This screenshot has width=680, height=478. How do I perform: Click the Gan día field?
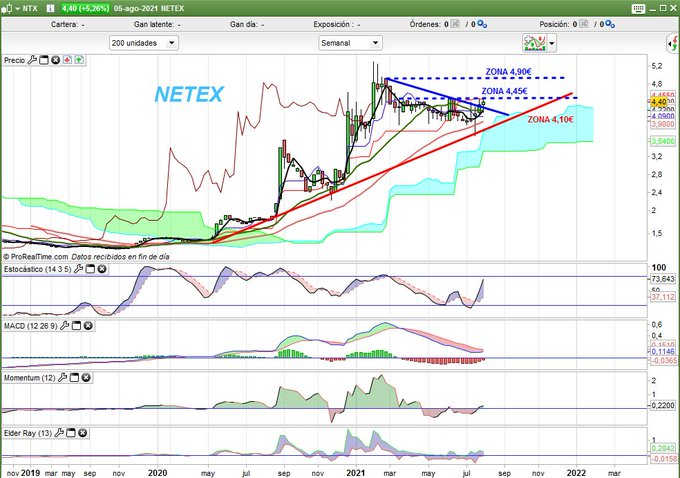(247, 24)
